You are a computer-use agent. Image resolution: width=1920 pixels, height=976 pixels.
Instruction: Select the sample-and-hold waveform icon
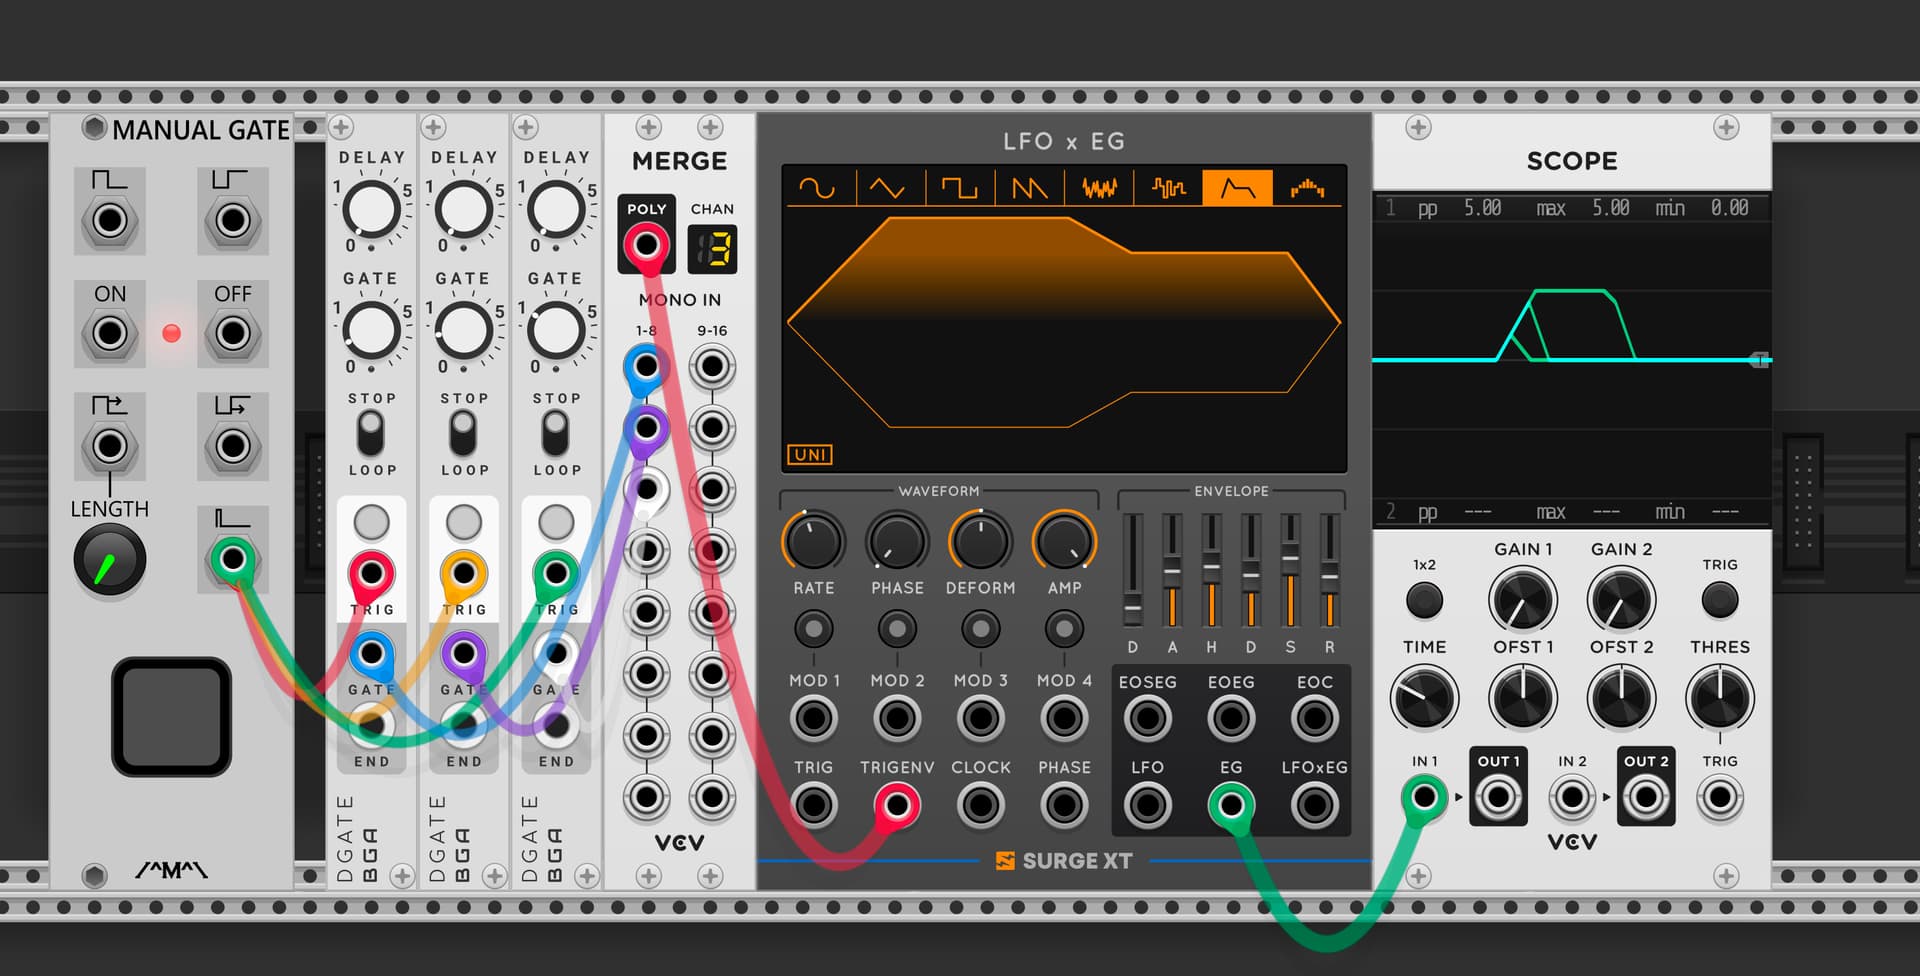click(x=1168, y=188)
